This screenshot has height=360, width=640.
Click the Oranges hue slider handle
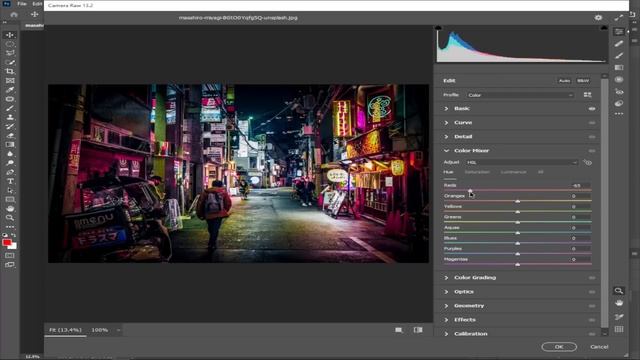[518, 201]
